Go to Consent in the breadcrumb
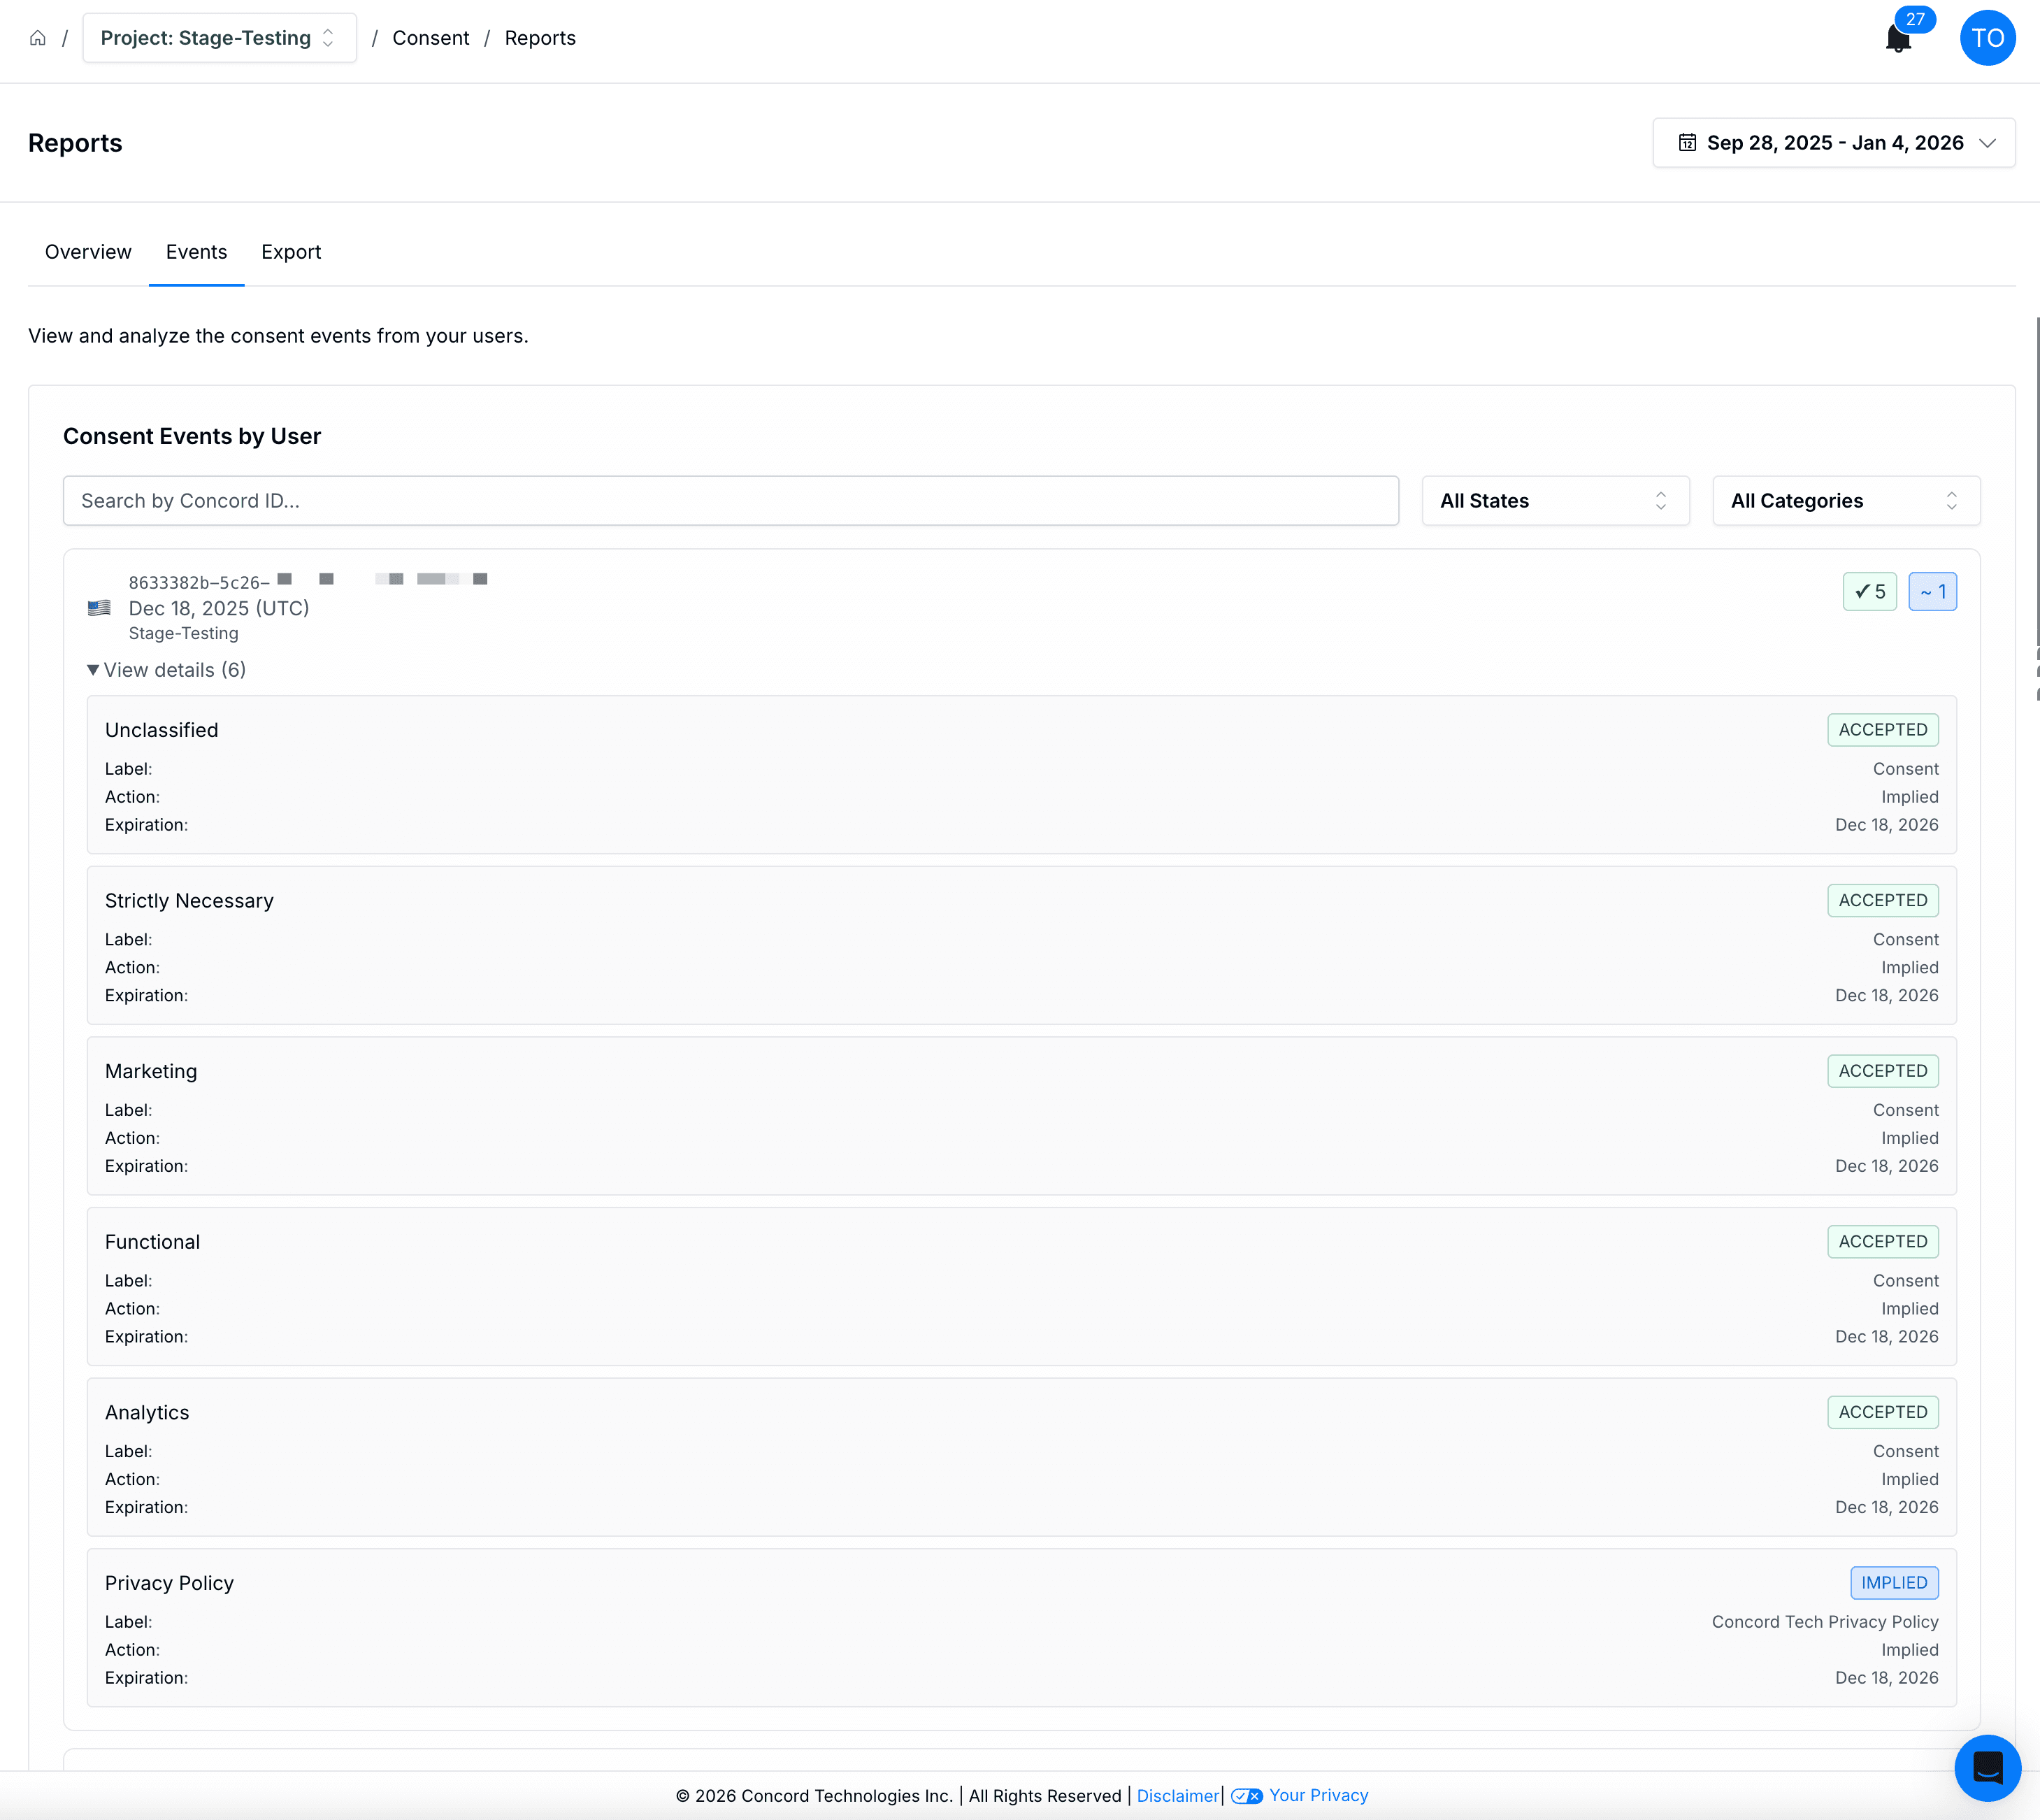Screen dimensions: 2040x1820 (x=430, y=38)
